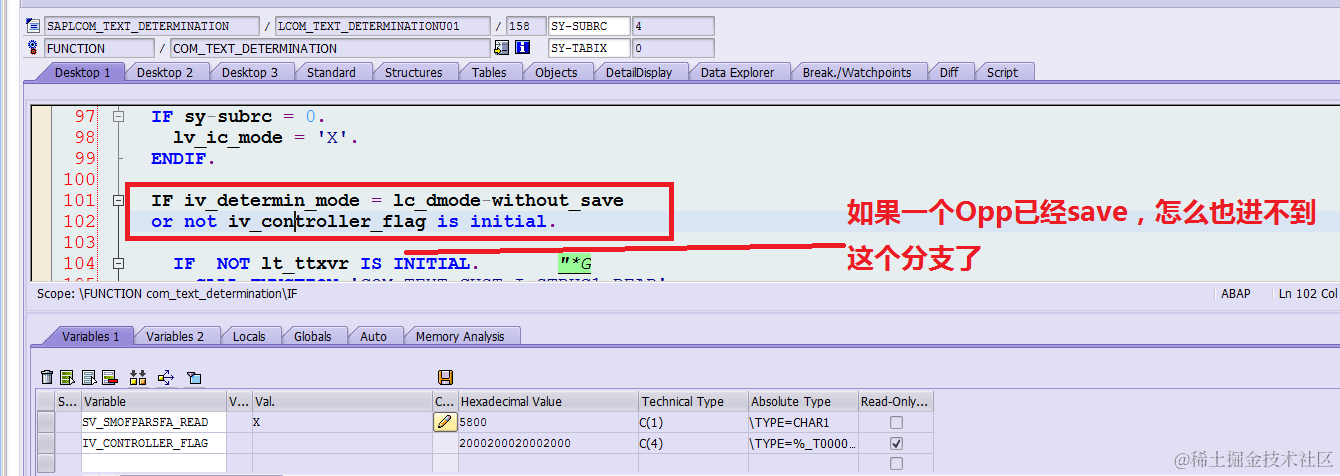Image resolution: width=1340 pixels, height=476 pixels.
Task: Click the IV_CONTROLLER_FLAG variable name cell
Action: [x=154, y=443]
